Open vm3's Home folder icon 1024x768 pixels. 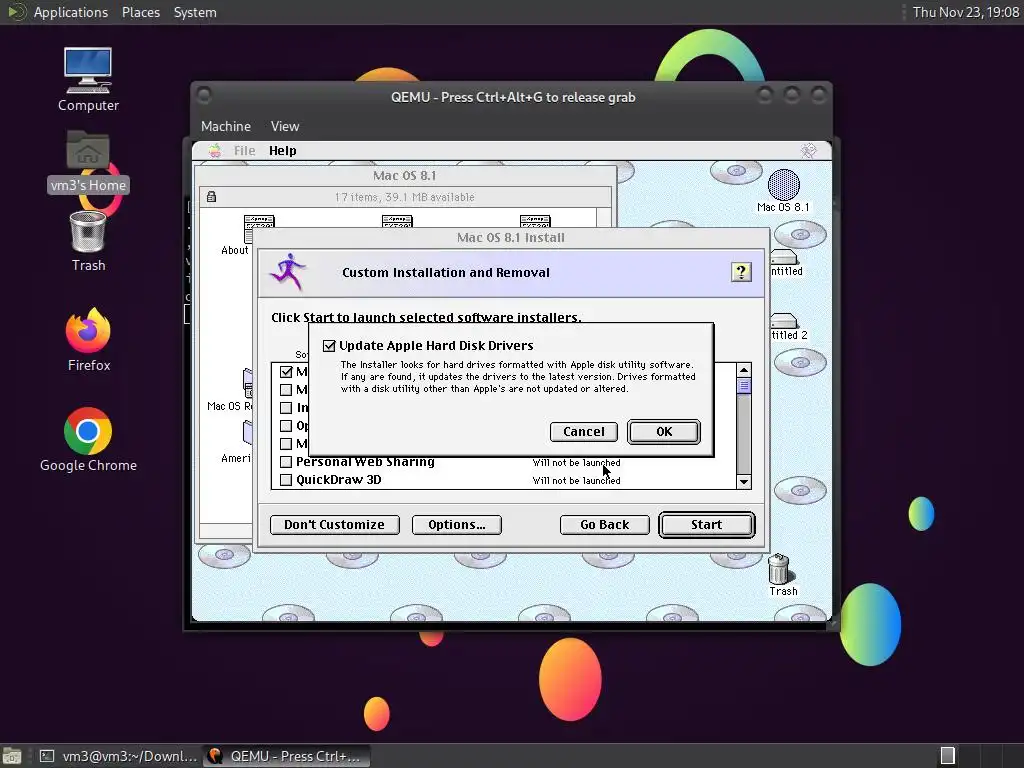pos(88,151)
